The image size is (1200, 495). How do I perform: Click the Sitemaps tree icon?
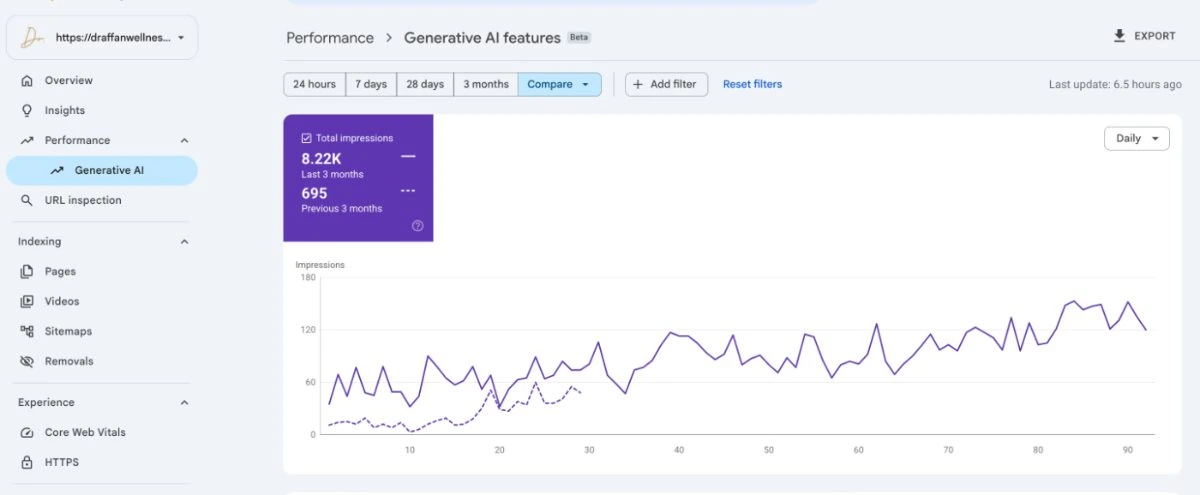(x=27, y=332)
